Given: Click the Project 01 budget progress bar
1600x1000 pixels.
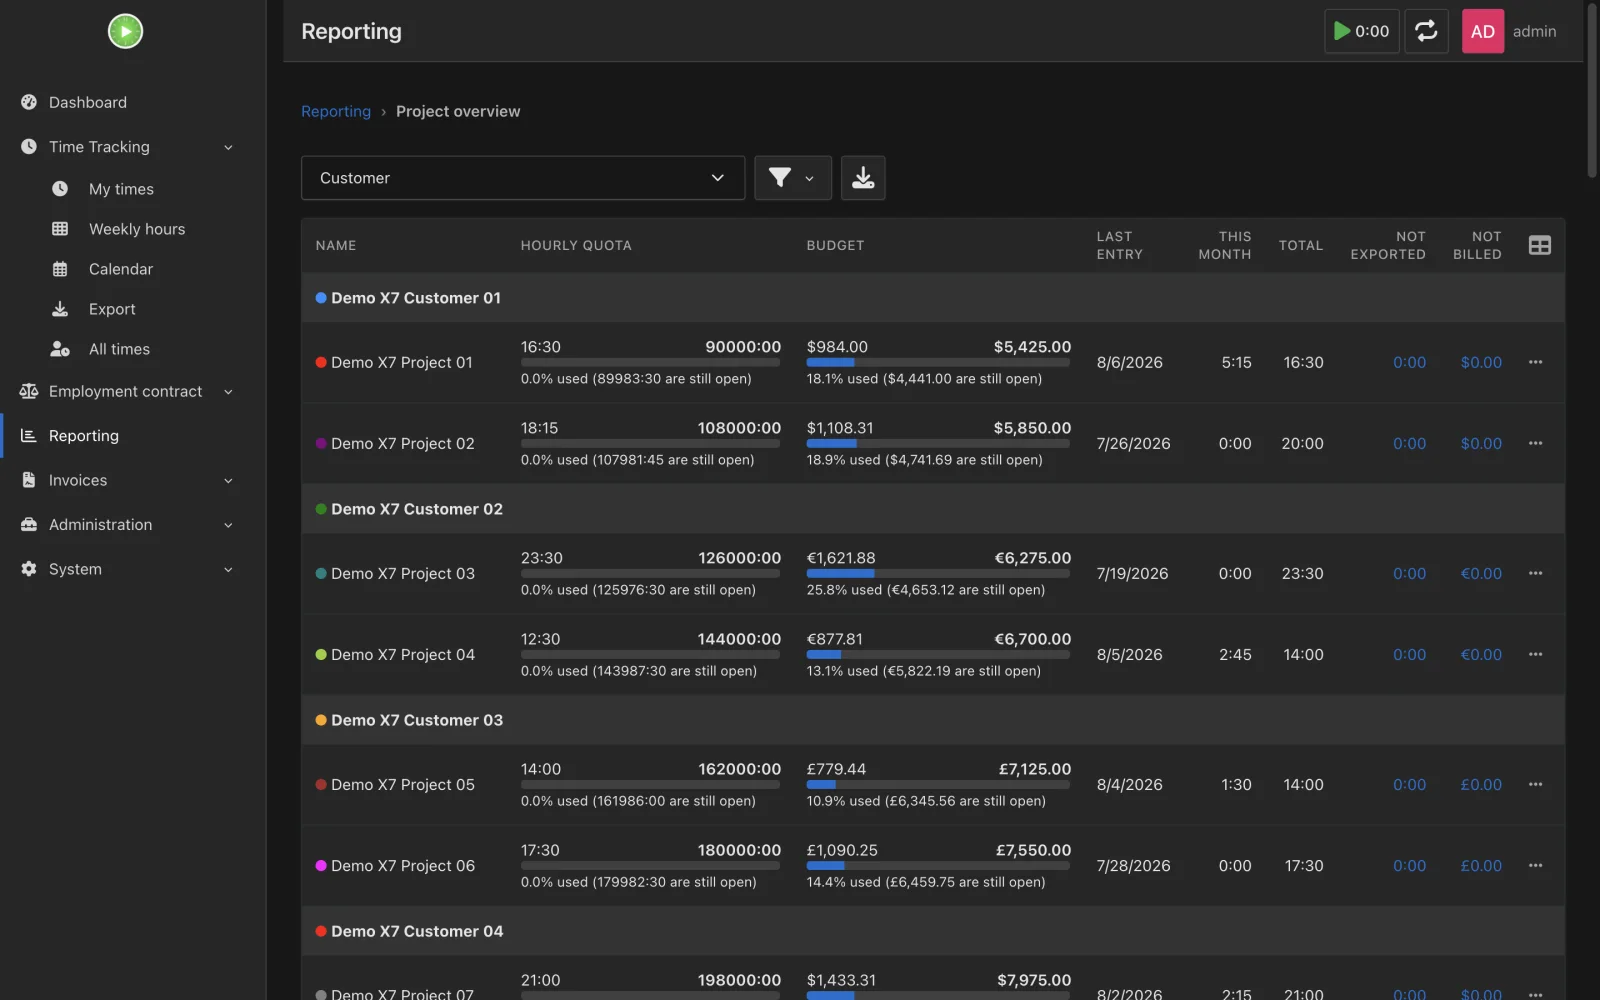Looking at the screenshot, I should pyautogui.click(x=938, y=362).
